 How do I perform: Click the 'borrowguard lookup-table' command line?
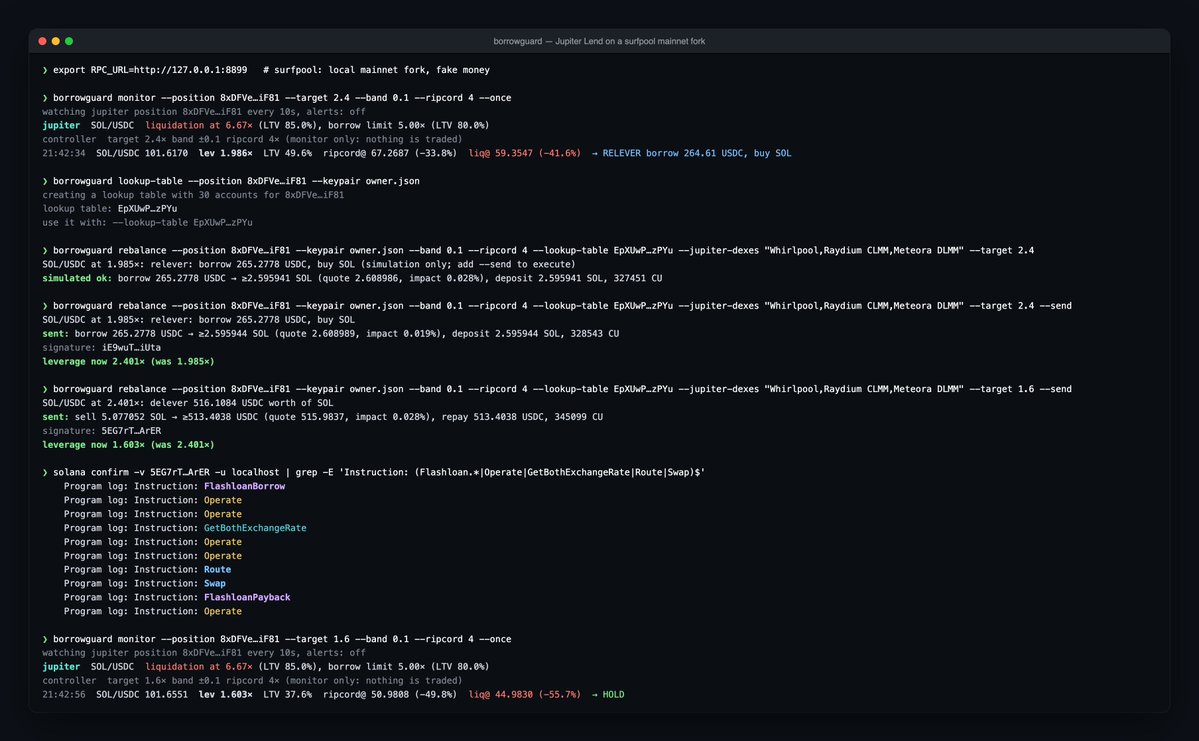click(236, 181)
